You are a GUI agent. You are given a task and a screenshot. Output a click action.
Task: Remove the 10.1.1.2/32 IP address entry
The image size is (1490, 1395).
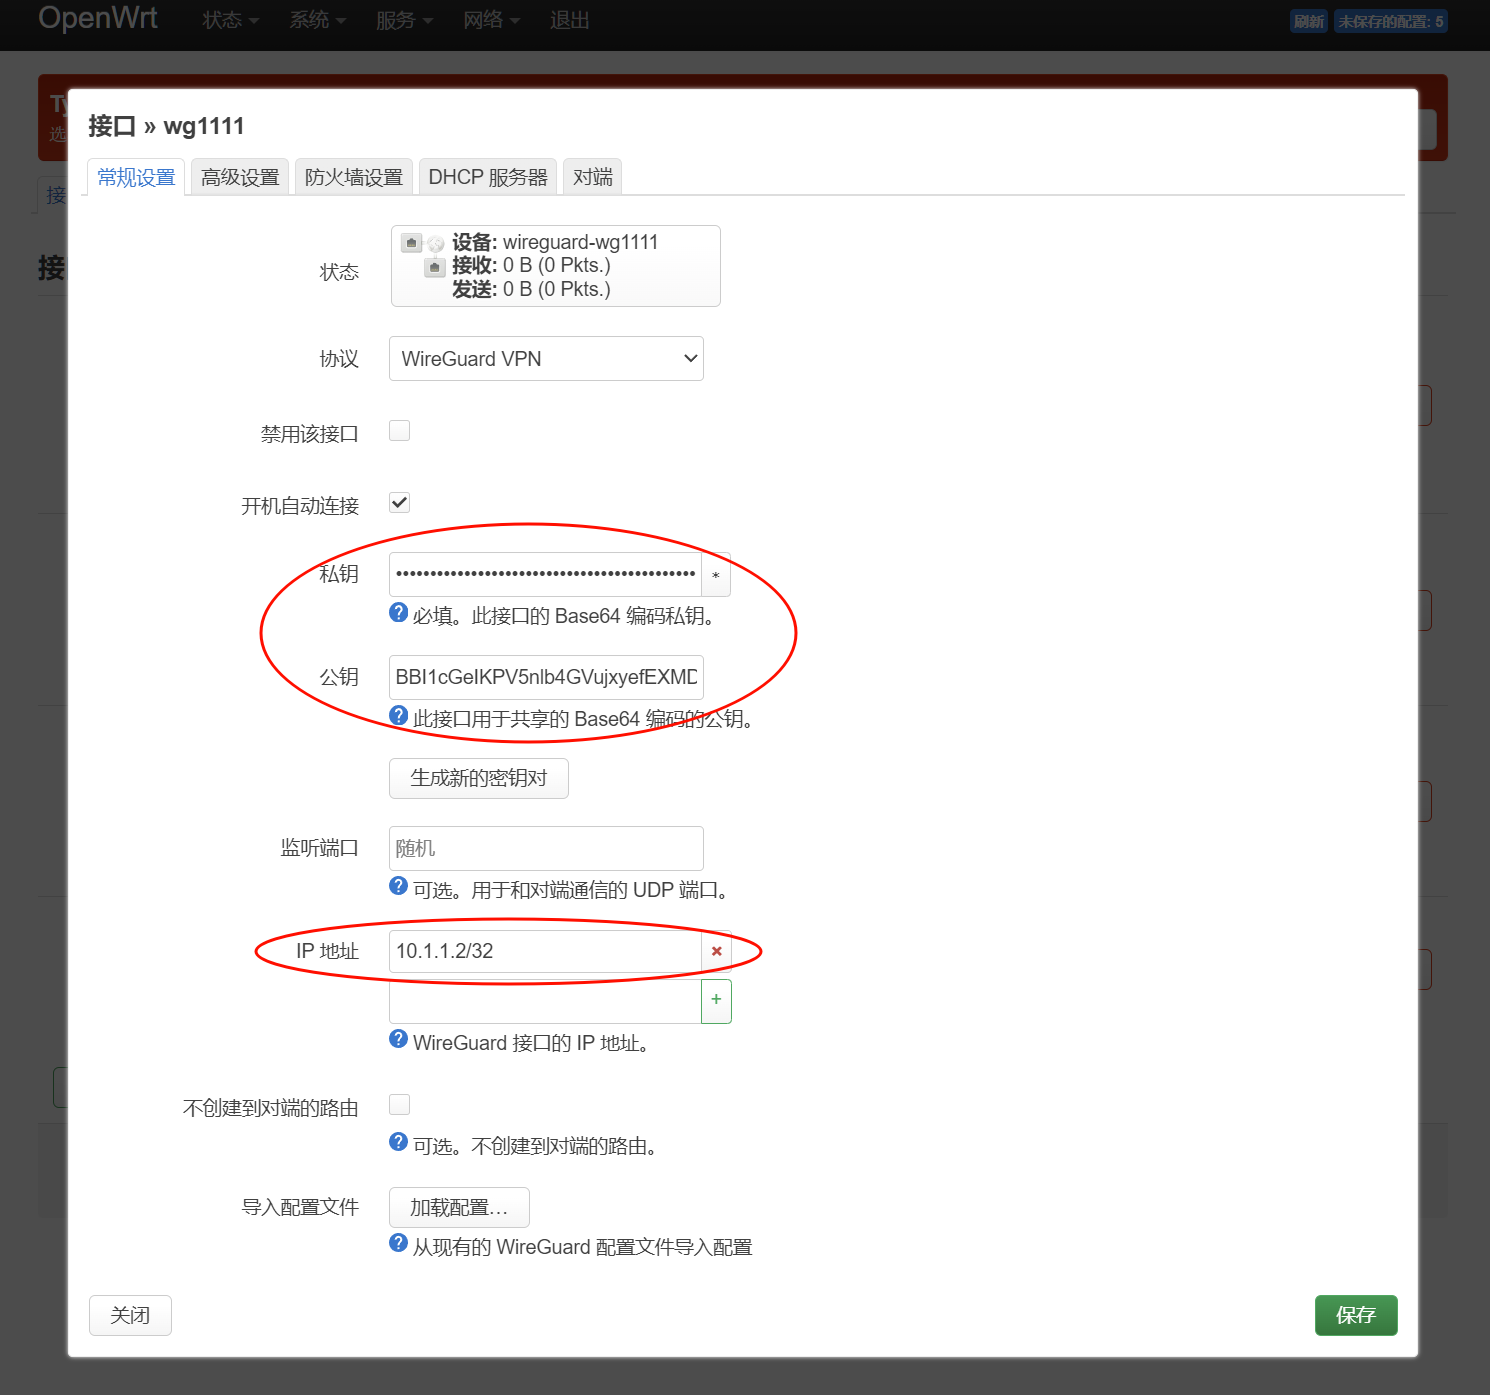[716, 951]
